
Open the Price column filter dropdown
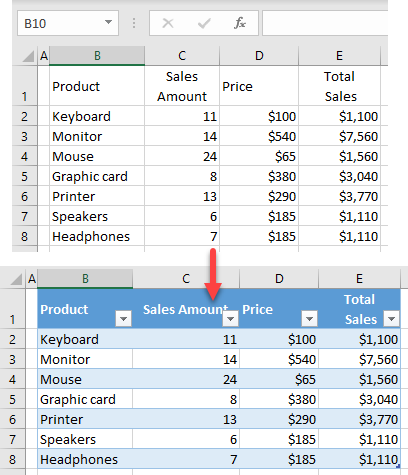click(x=309, y=319)
